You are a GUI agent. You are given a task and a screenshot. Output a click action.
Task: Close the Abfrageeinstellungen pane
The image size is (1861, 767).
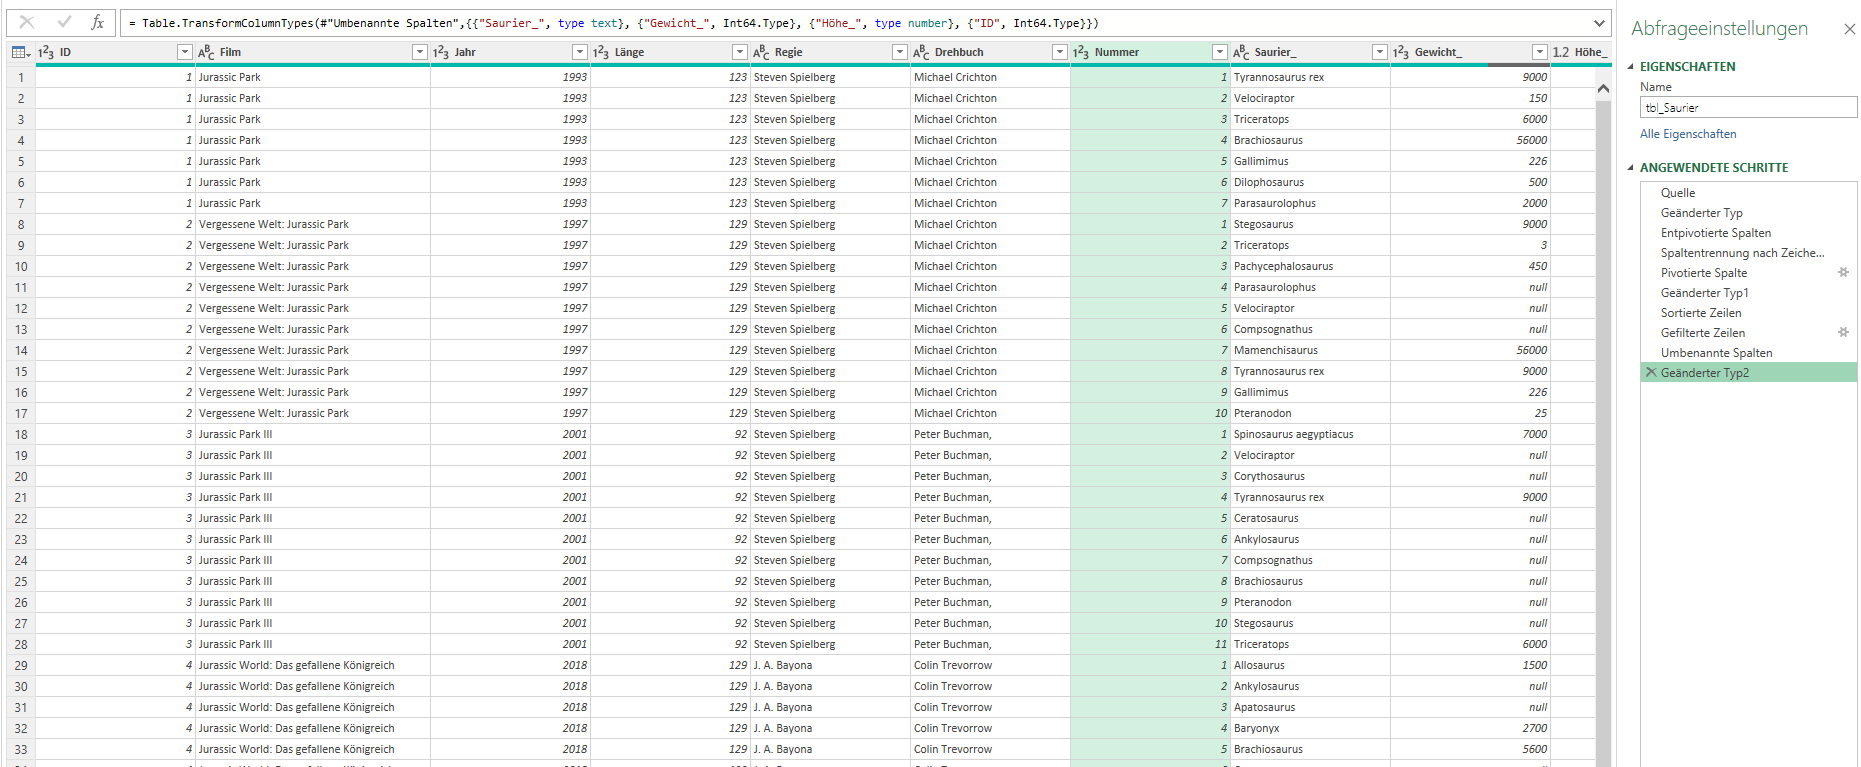pos(1849,29)
